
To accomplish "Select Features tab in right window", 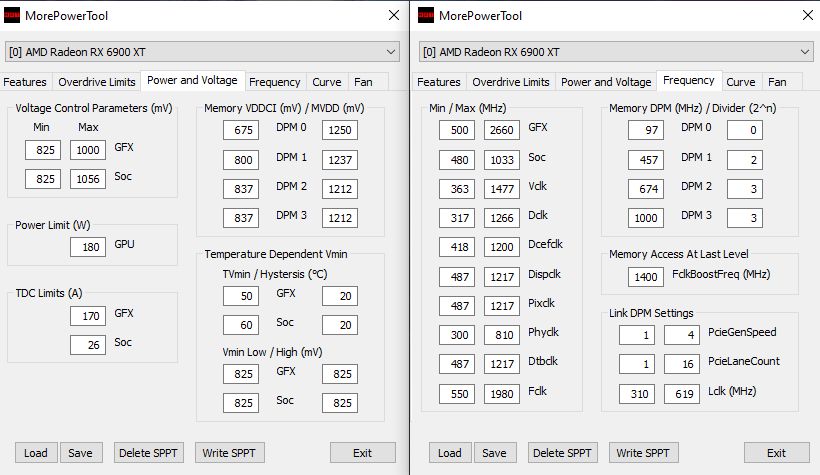I will 439,82.
